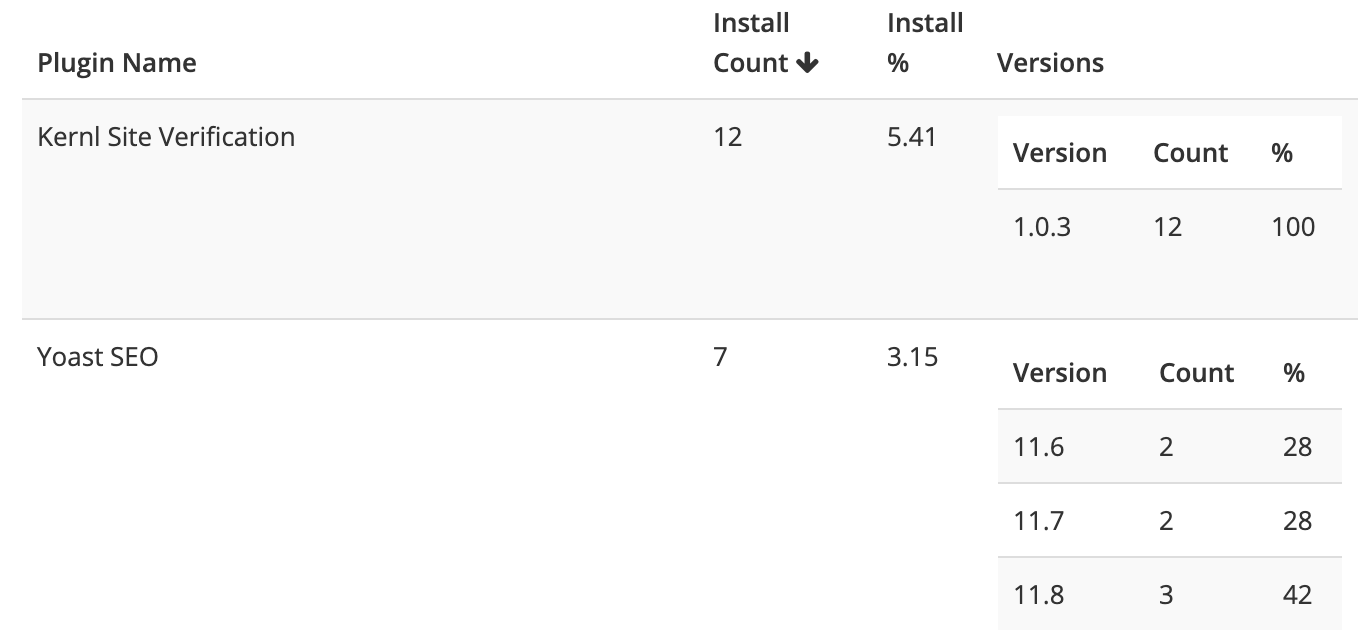Sort by Install % column

coord(924,42)
